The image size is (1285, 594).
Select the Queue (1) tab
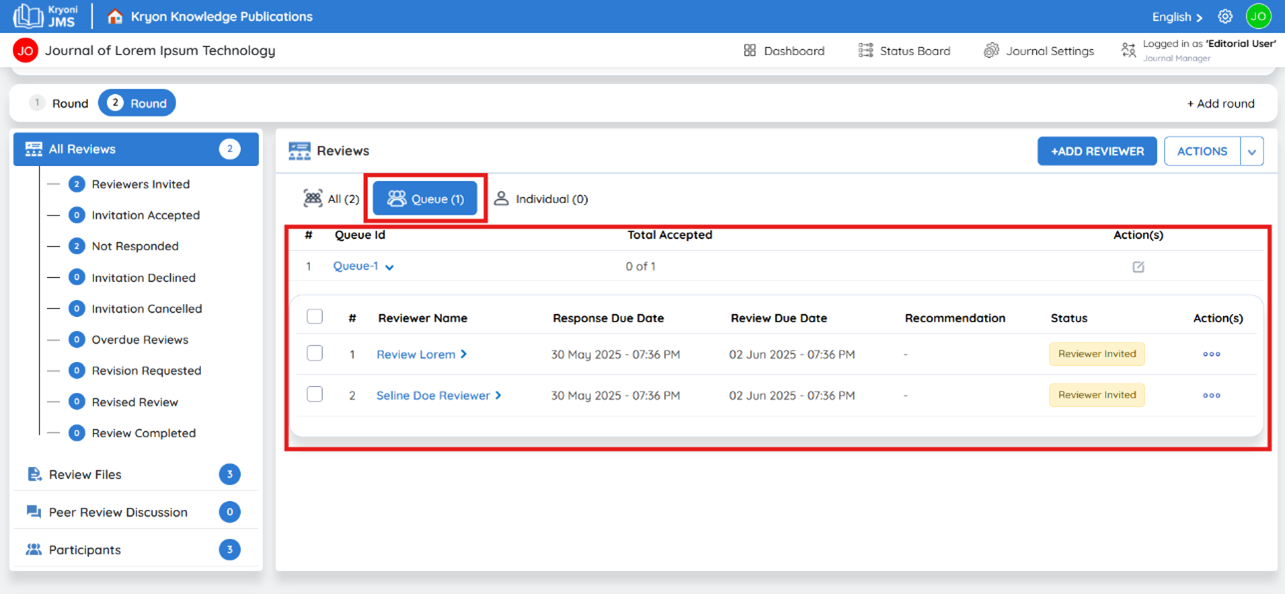coord(425,199)
